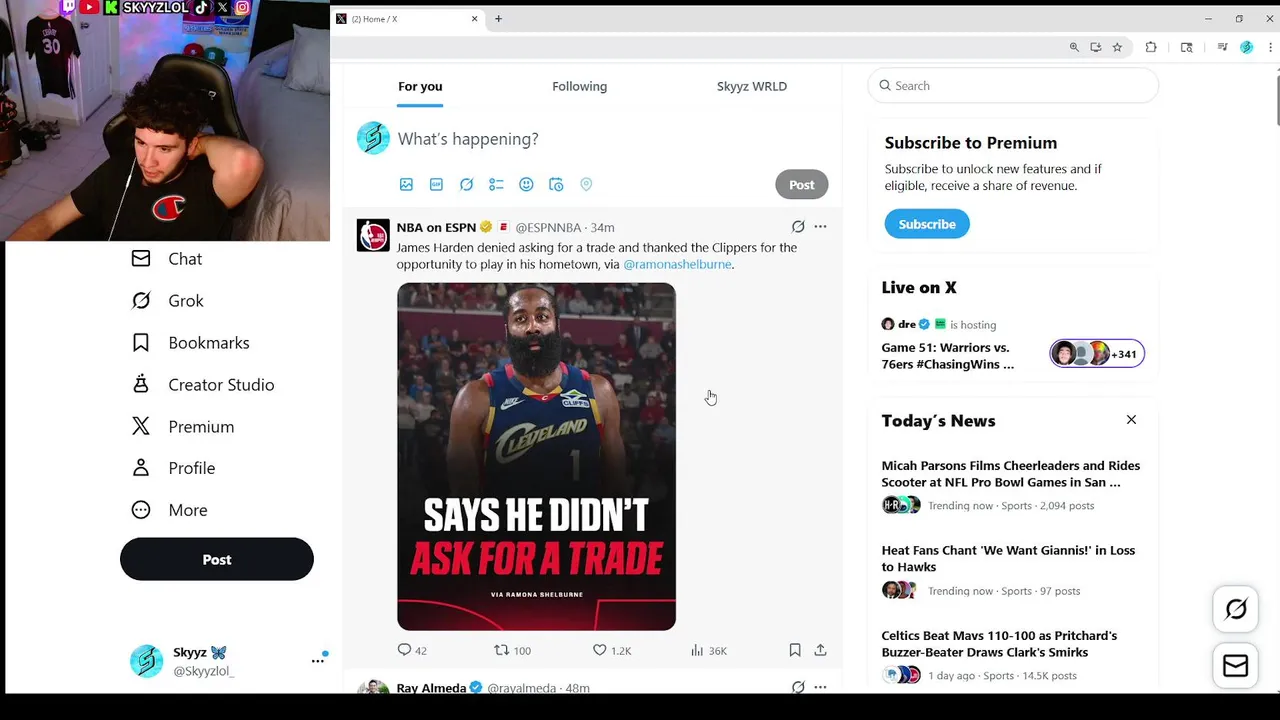This screenshot has width=1280, height=720.
Task: Go to Profile in the sidebar
Action: point(173,468)
